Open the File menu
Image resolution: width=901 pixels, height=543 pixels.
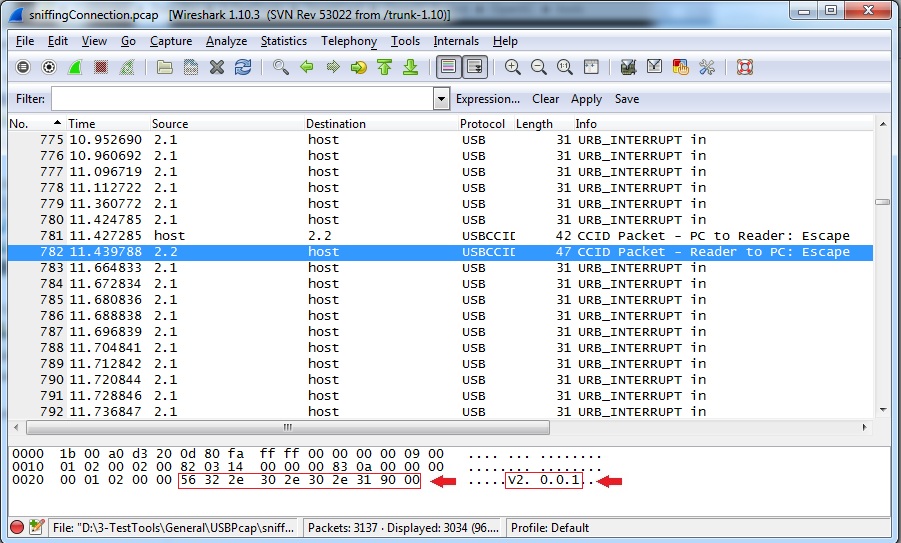[25, 41]
